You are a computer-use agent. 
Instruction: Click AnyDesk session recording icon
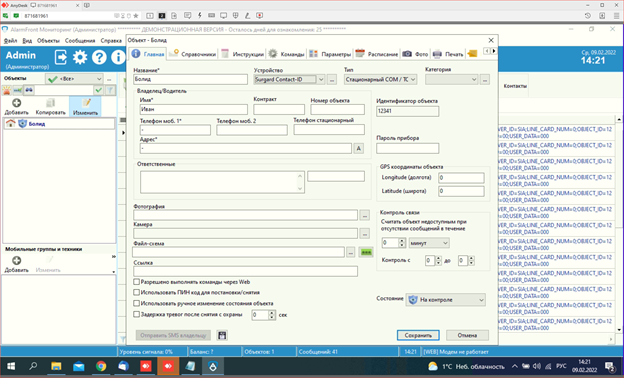tap(259, 16)
